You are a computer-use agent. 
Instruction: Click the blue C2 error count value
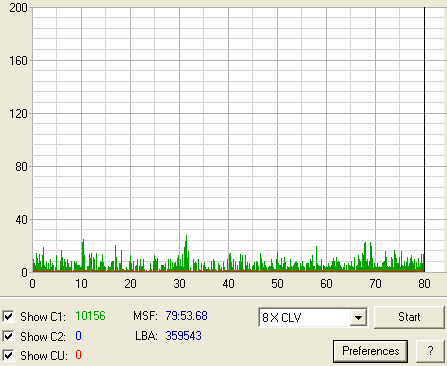(78, 336)
